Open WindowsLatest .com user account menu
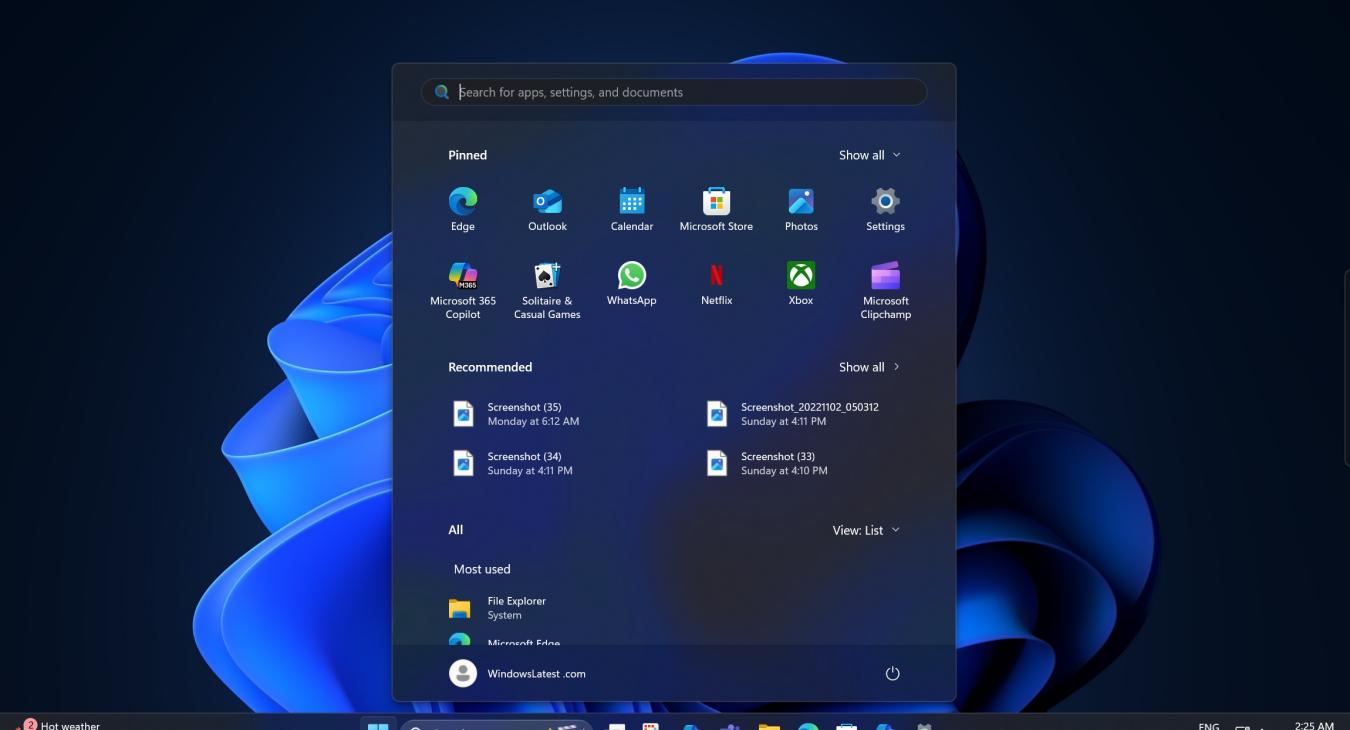The height and width of the screenshot is (730, 1350). (x=518, y=674)
